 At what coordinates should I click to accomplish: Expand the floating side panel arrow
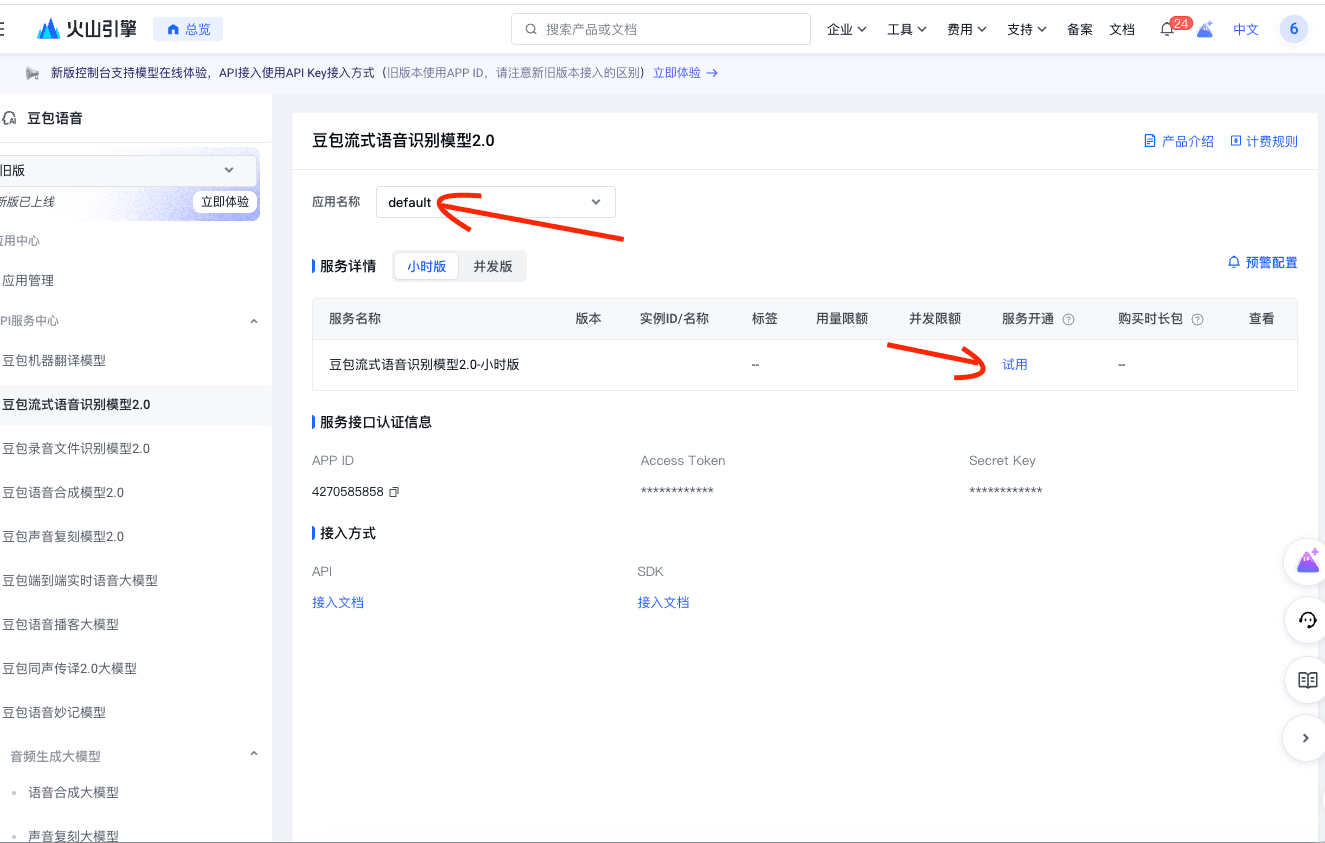pyautogui.click(x=1306, y=738)
